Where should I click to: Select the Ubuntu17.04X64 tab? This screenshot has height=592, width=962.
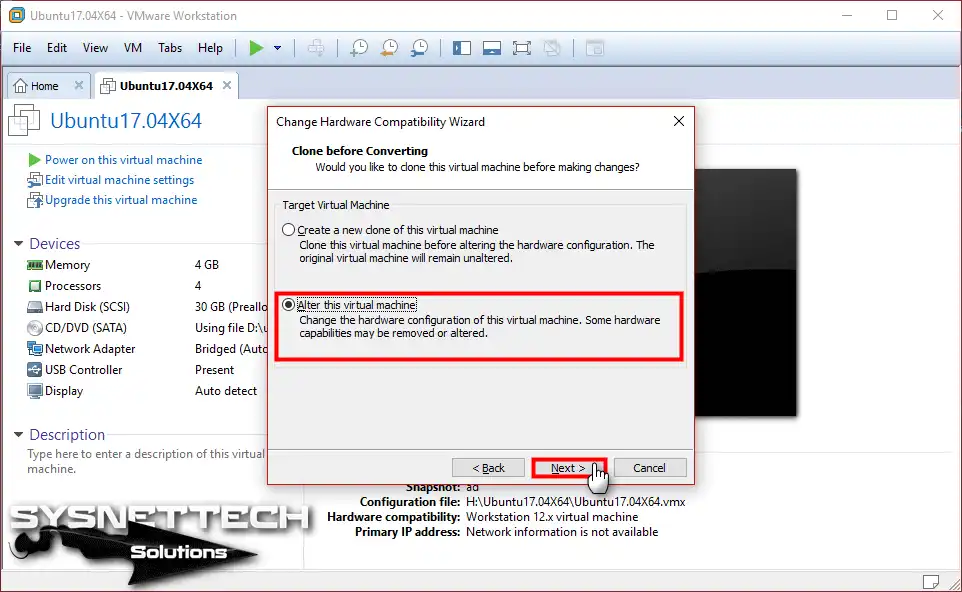[x=166, y=86]
